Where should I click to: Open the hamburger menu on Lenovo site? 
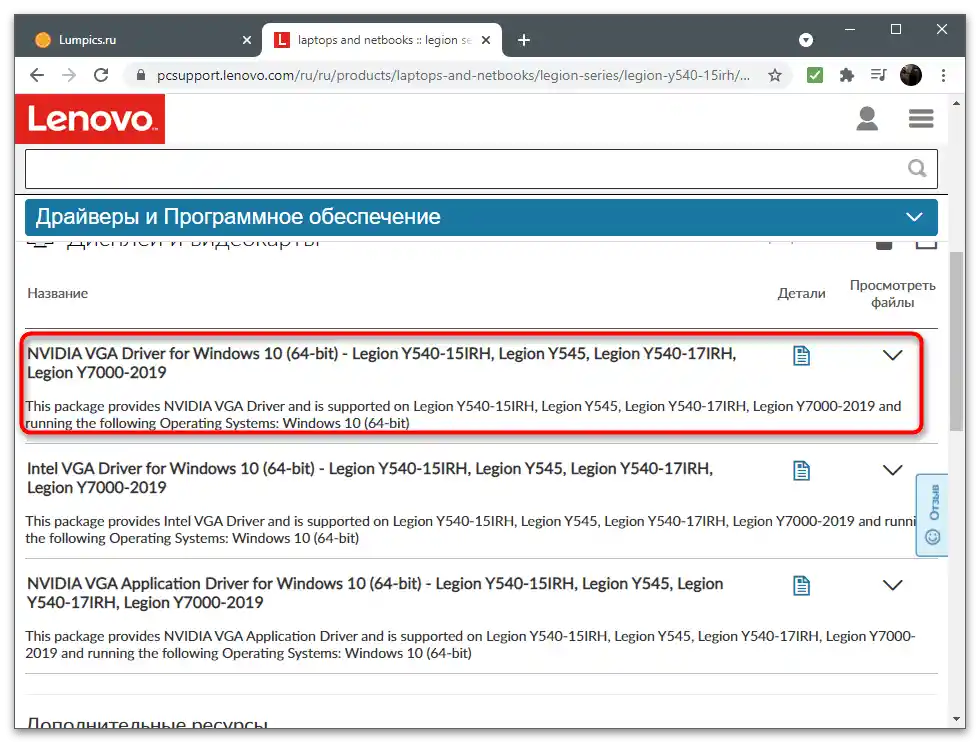[921, 118]
